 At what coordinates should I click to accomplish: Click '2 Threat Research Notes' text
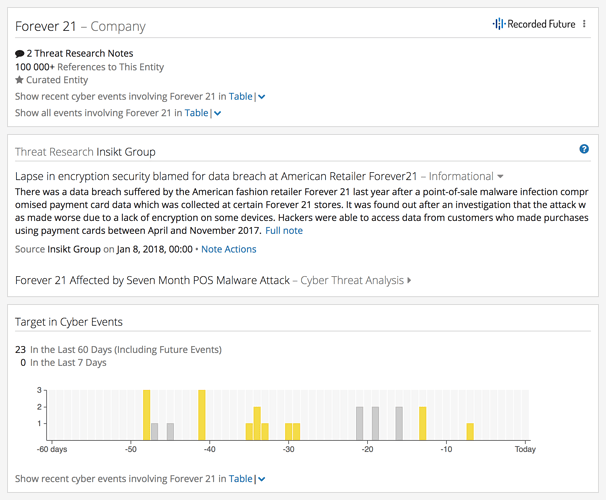click(x=80, y=53)
